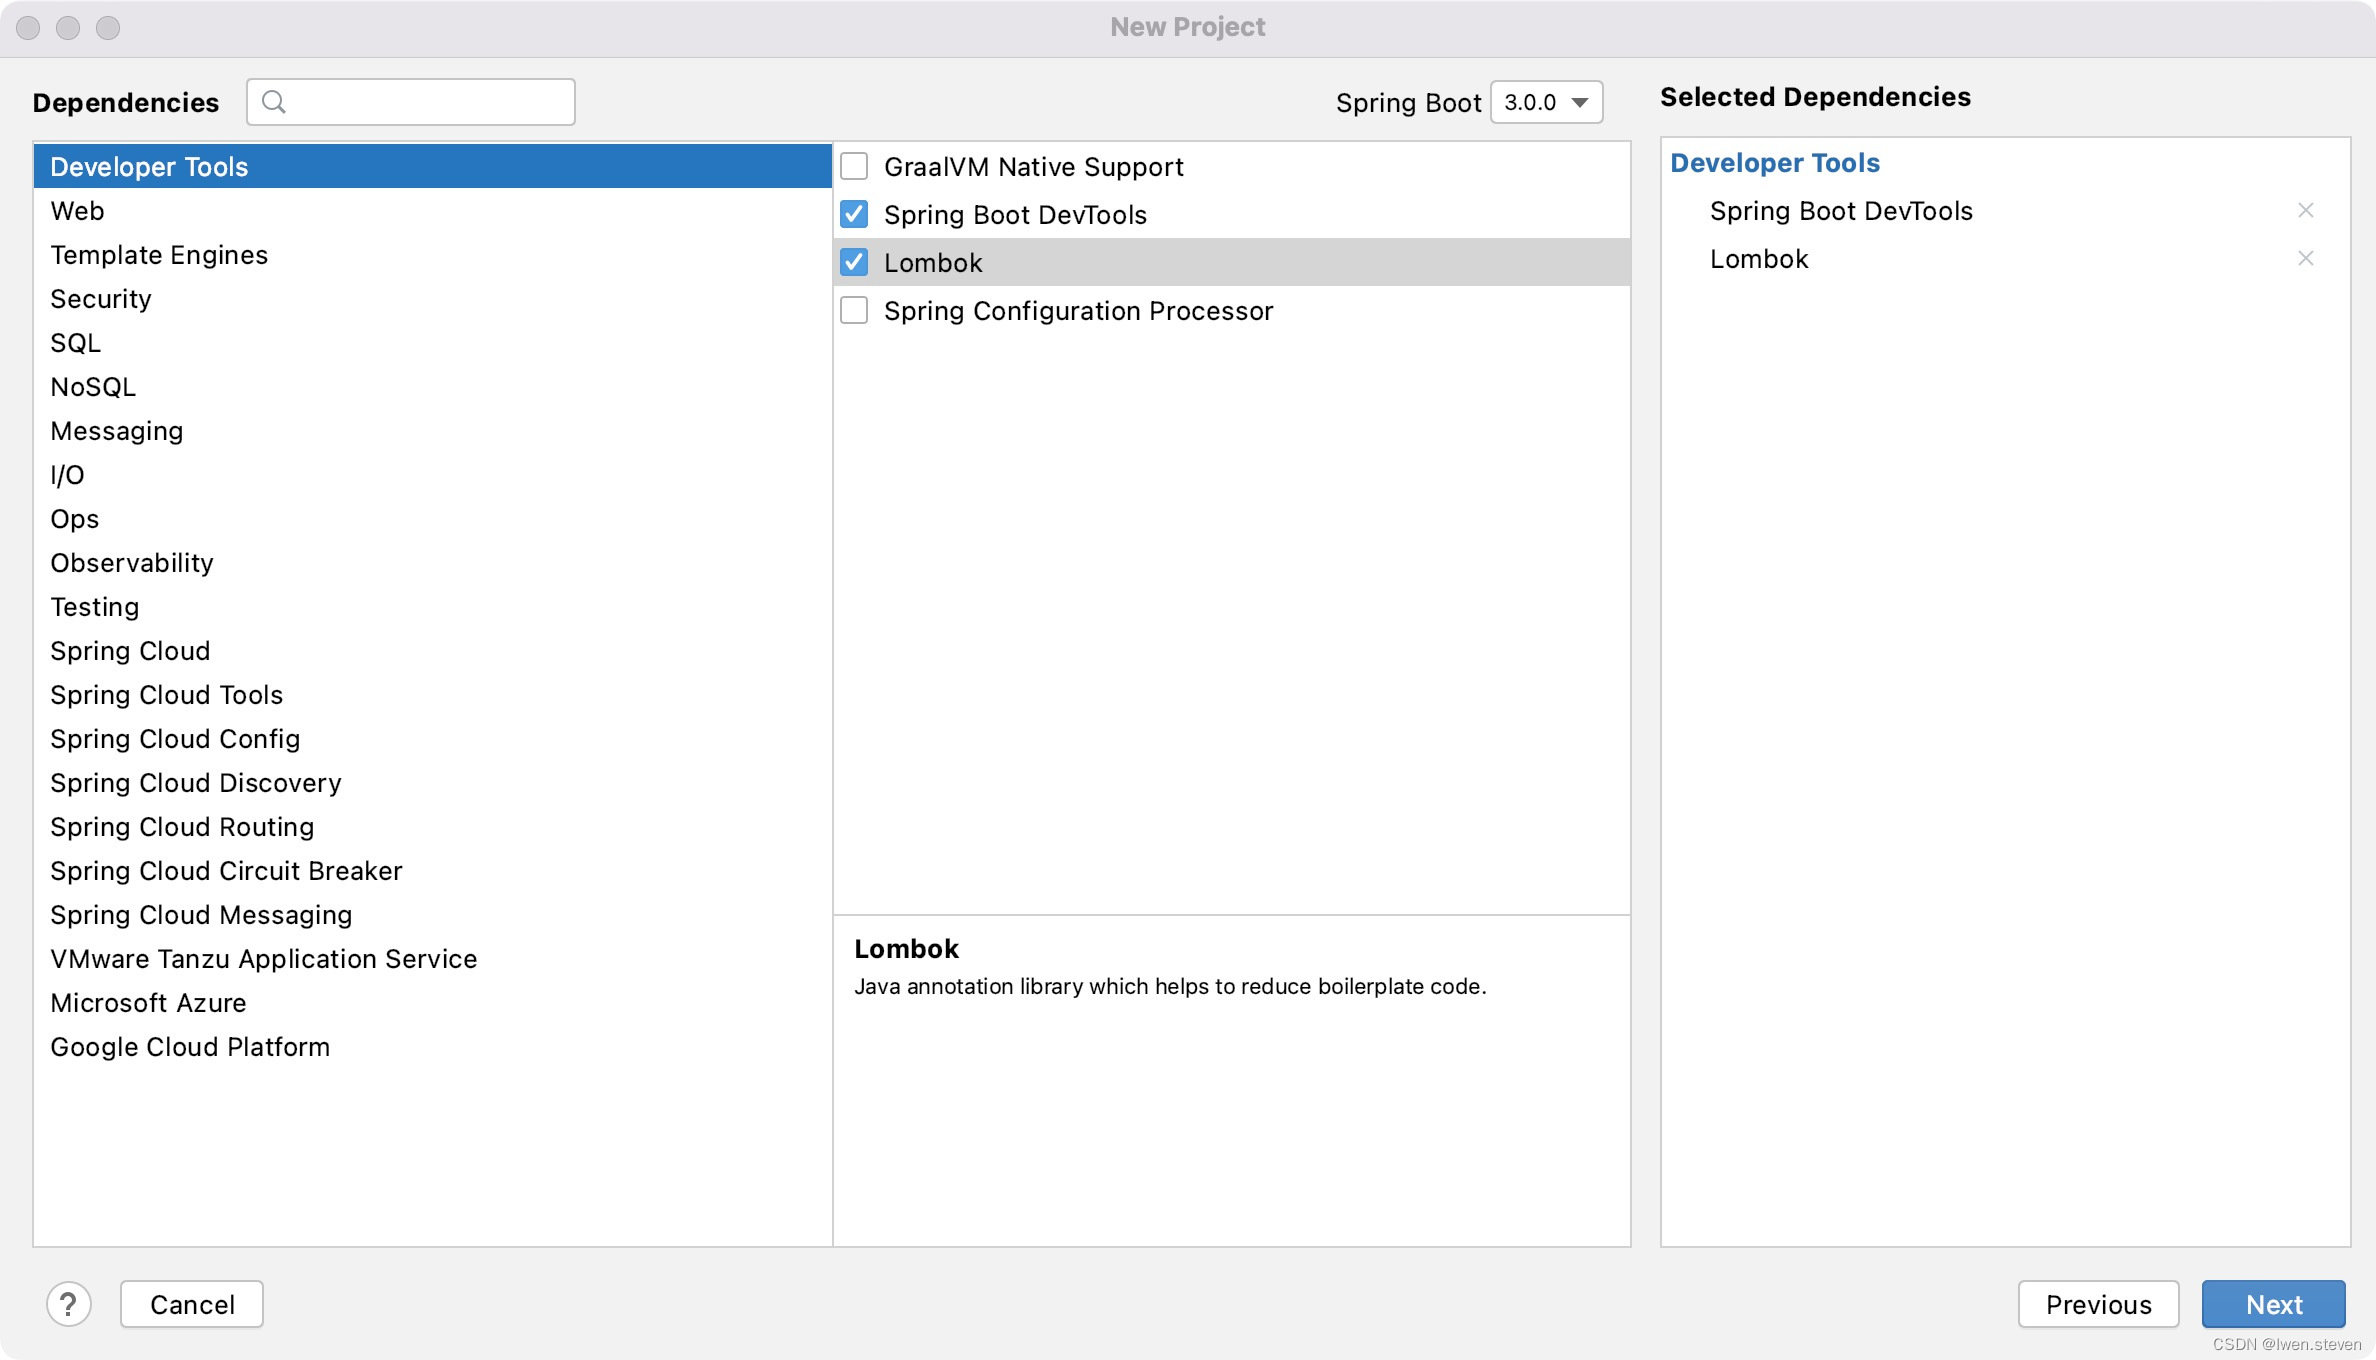This screenshot has height=1360, width=2376.
Task: Click the Spring Boot DevTools list label
Action: tap(1015, 214)
